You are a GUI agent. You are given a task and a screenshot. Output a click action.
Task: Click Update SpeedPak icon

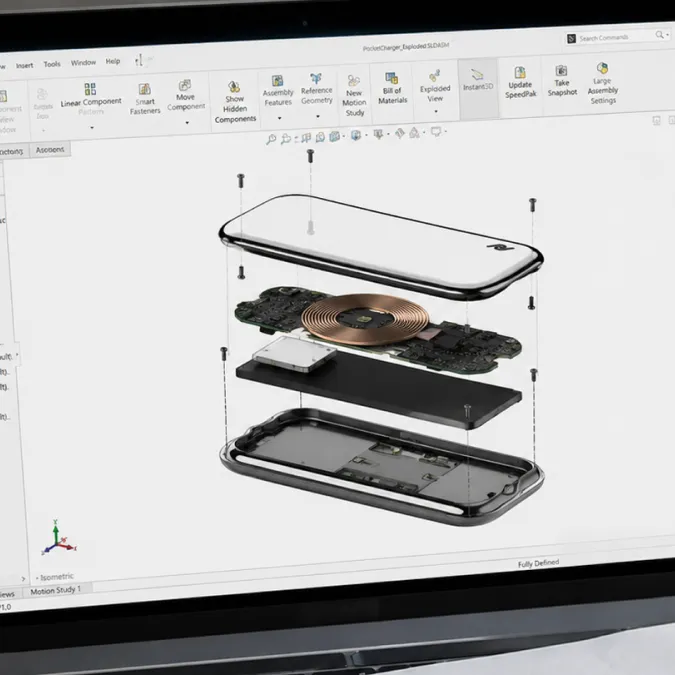pos(520,72)
